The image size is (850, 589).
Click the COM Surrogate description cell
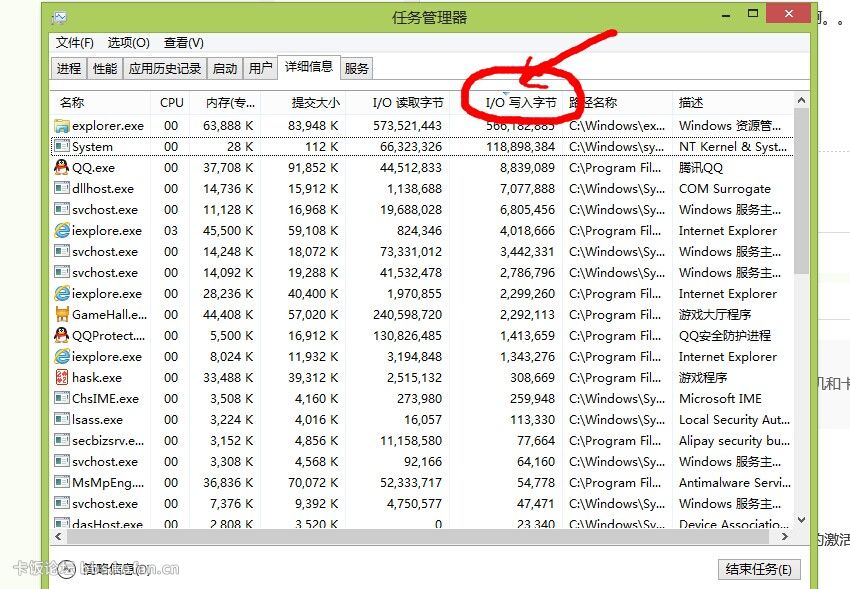[x=725, y=189]
